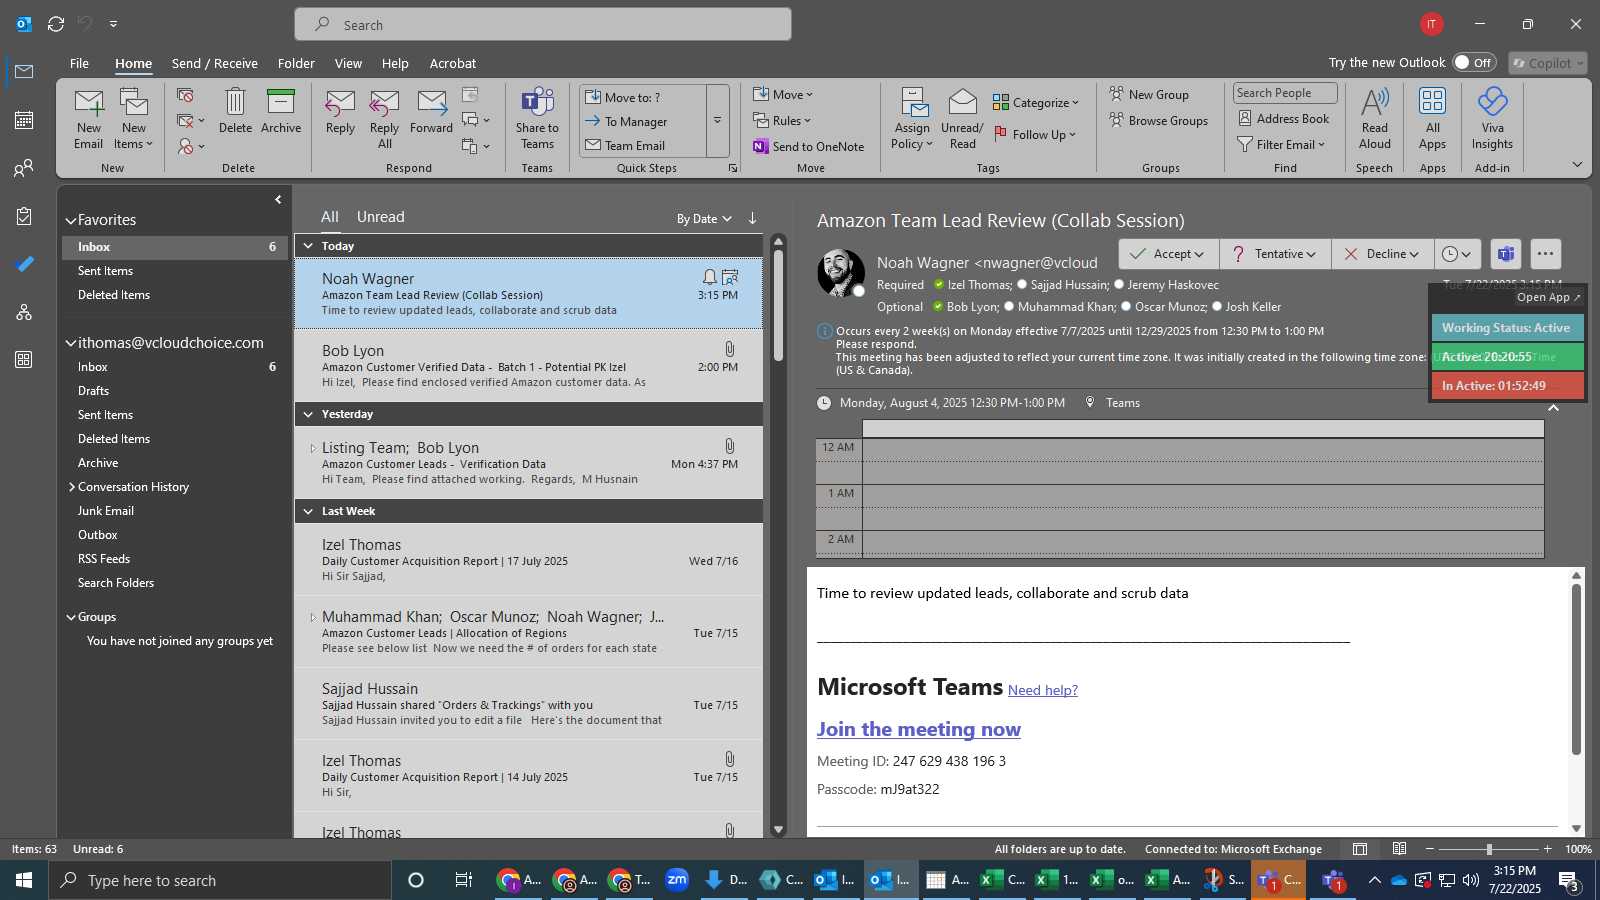Collapse the Today group header
The height and width of the screenshot is (900, 1600).
(308, 246)
